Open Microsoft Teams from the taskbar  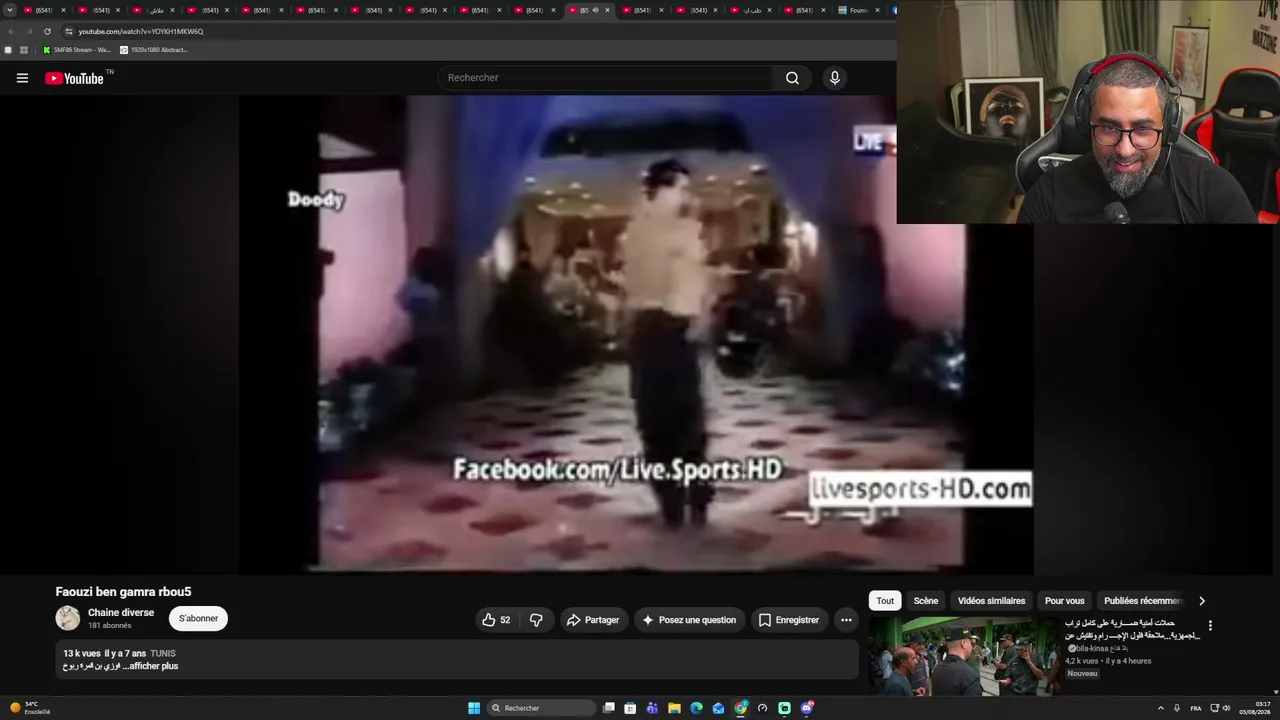652,708
